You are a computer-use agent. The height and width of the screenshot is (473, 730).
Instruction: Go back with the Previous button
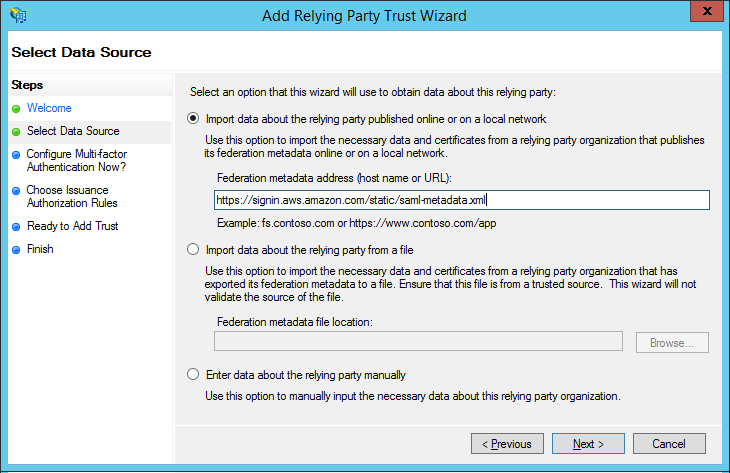(507, 443)
